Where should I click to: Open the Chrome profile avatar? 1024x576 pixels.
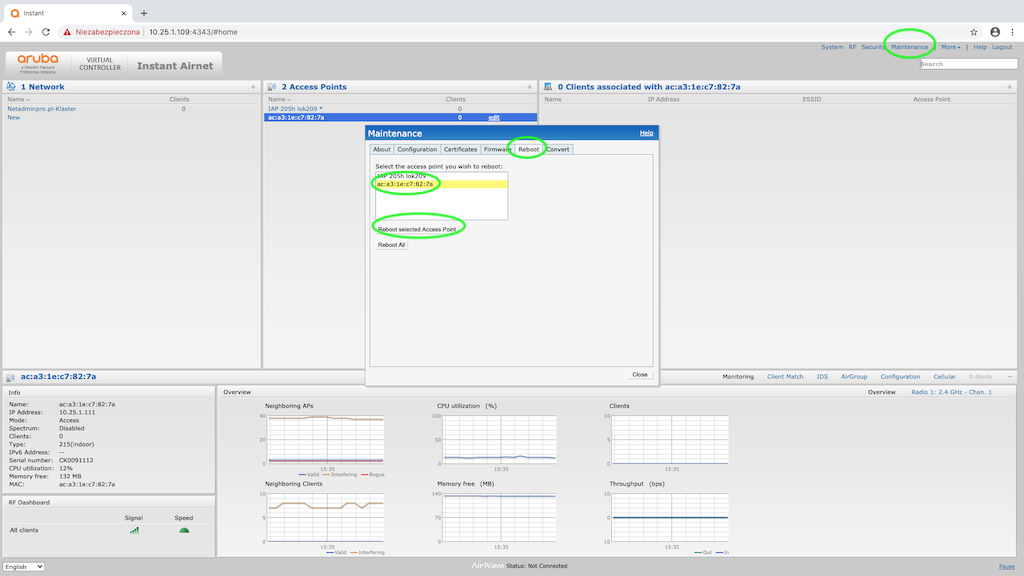pos(994,32)
